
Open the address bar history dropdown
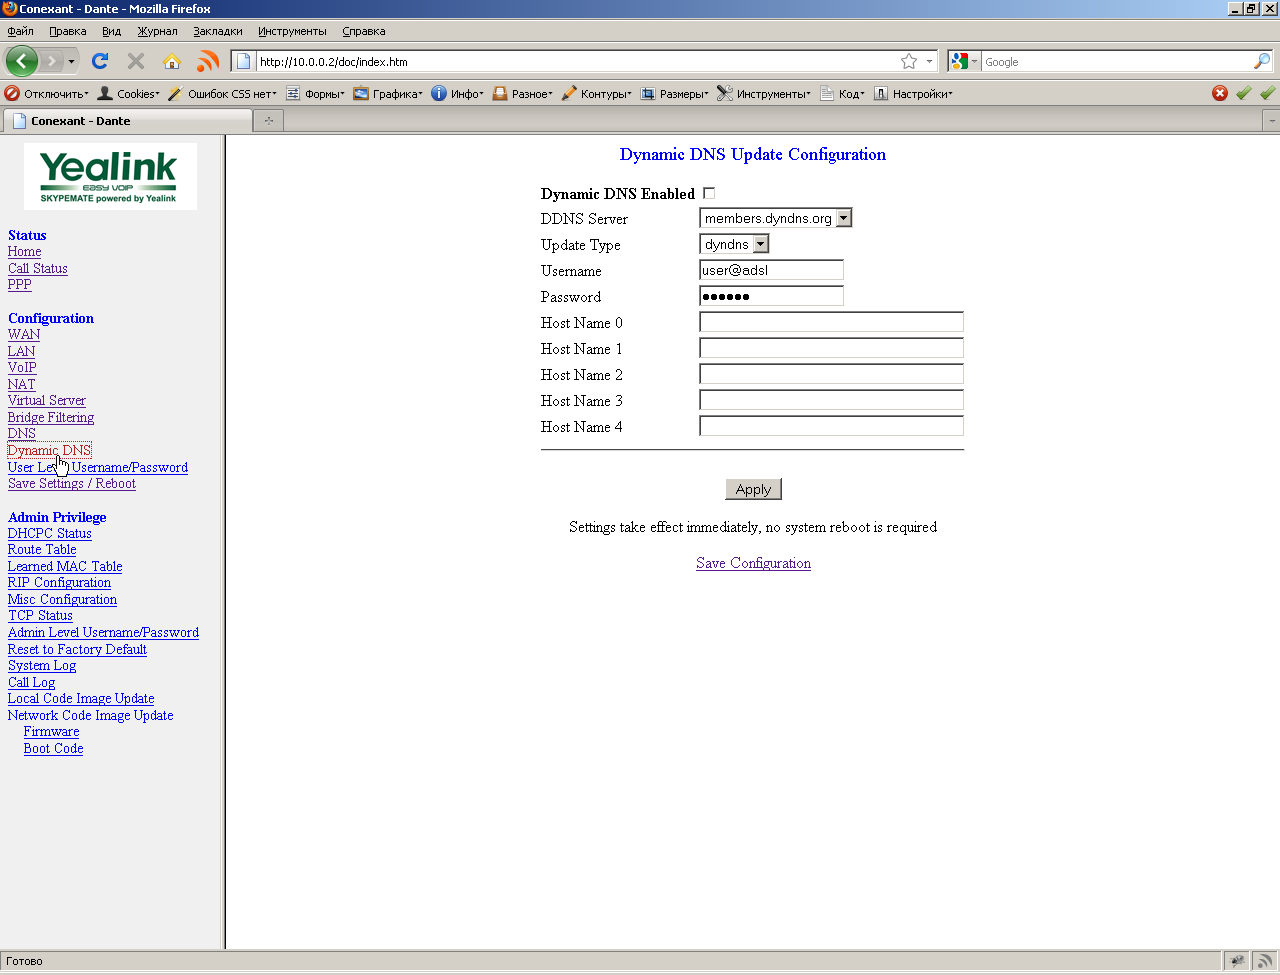(929, 62)
